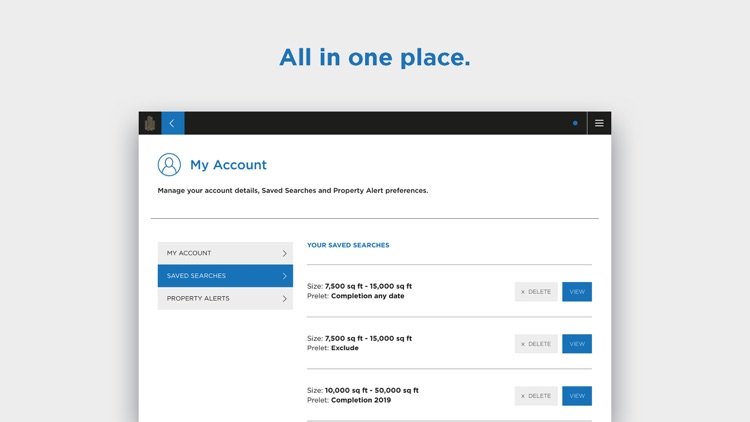Open the Property Alerts sidebar item

(225, 299)
